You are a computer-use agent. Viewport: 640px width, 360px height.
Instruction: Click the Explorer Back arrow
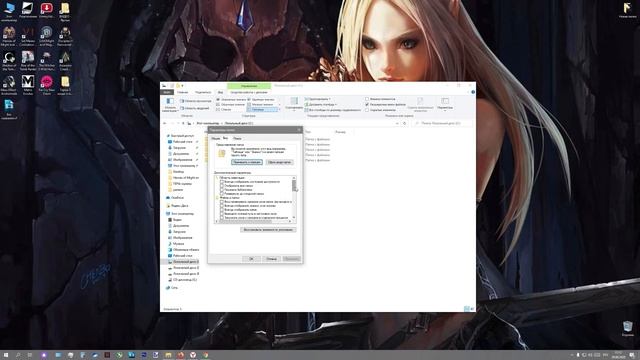click(165, 123)
